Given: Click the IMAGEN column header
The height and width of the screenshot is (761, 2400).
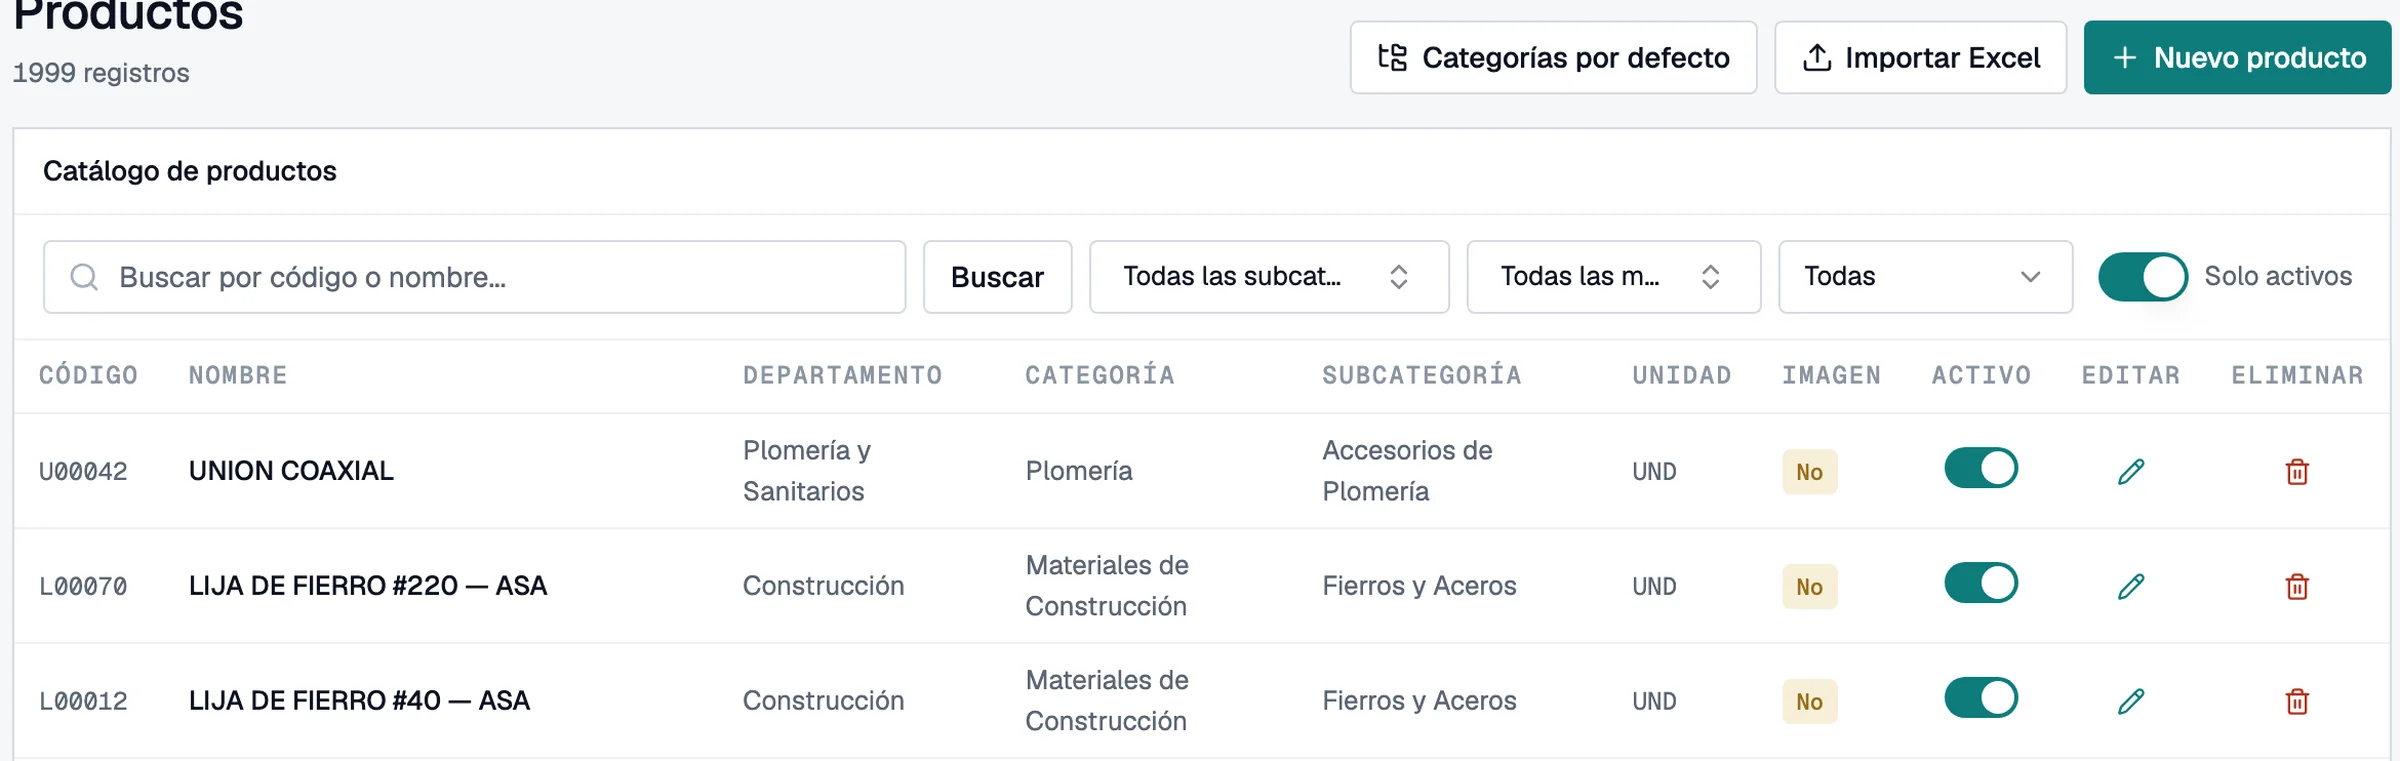Looking at the screenshot, I should click(1832, 375).
